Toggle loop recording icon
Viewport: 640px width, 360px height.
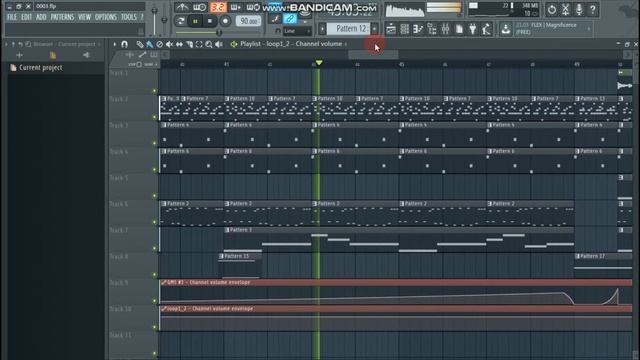tap(253, 7)
